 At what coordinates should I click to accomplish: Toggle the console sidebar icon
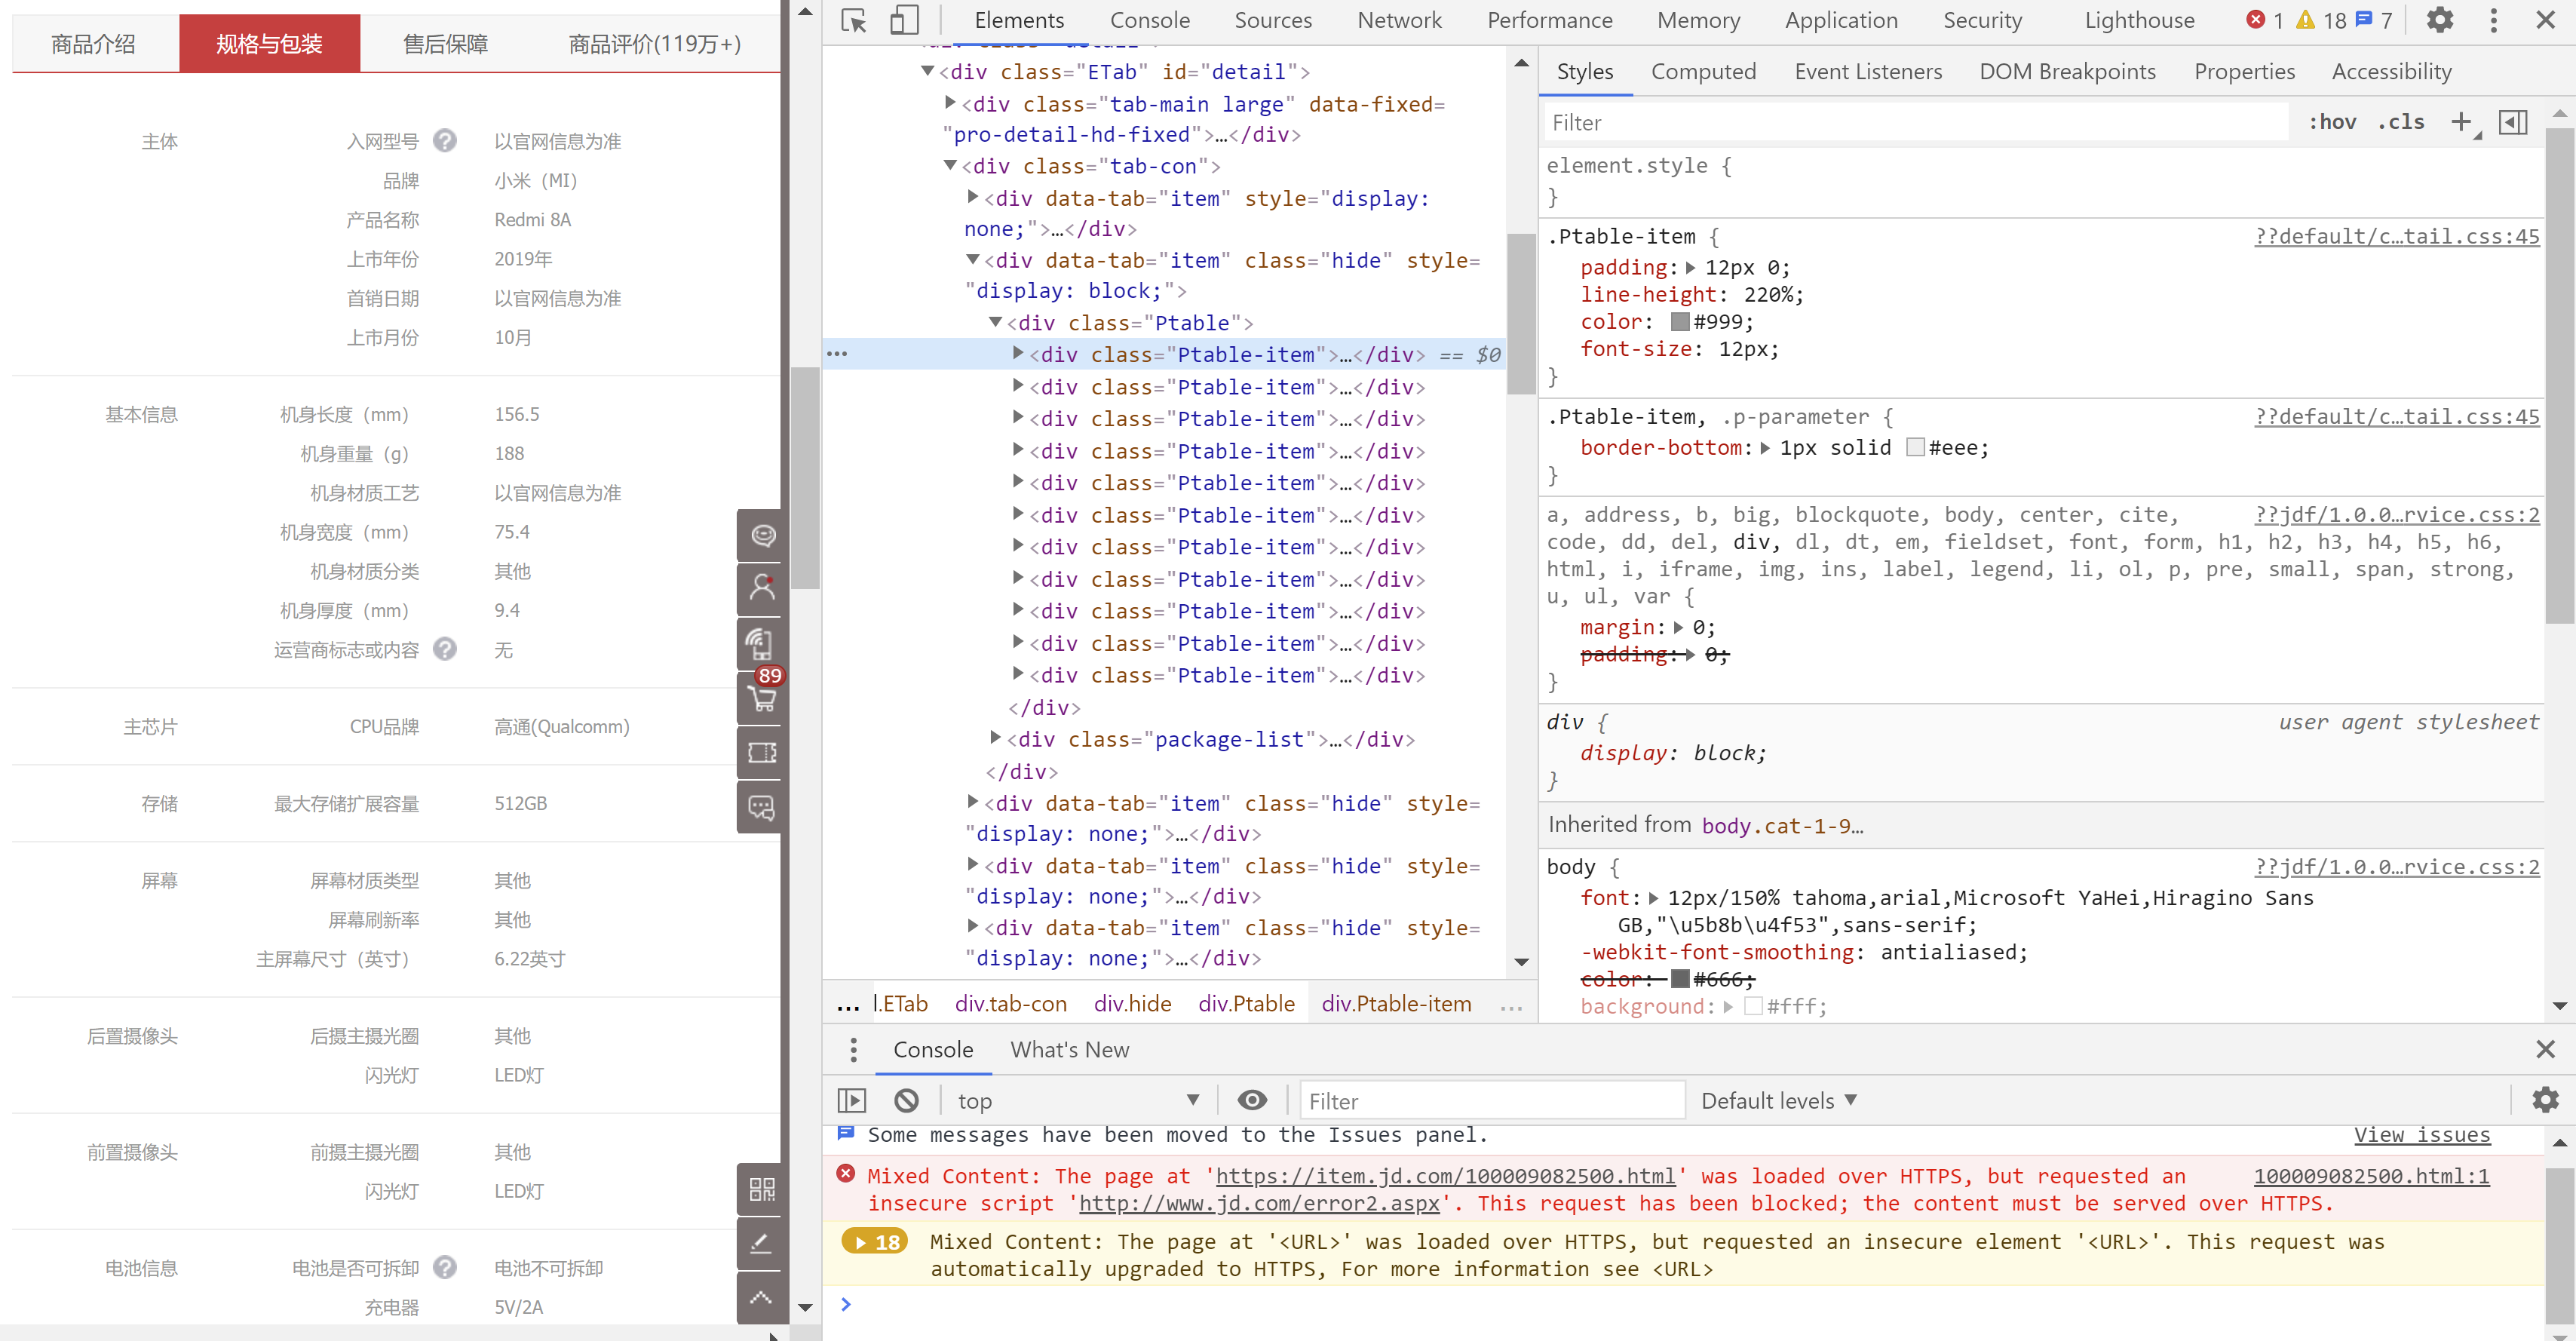click(x=851, y=1101)
